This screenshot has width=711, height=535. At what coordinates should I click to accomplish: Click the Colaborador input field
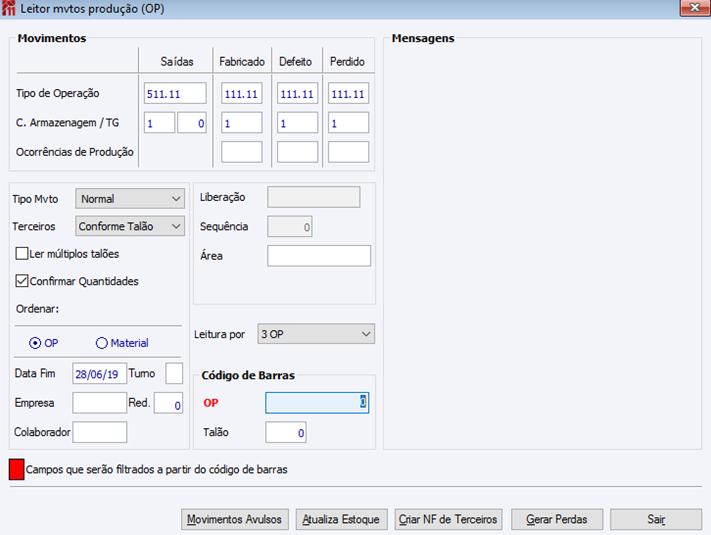[100, 432]
